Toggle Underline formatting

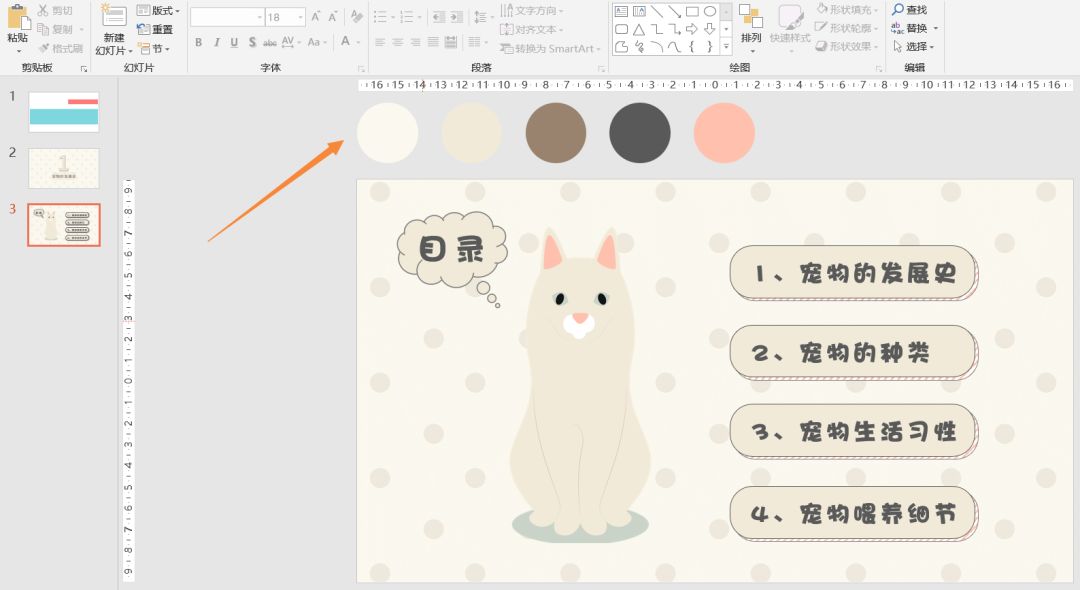(x=234, y=42)
